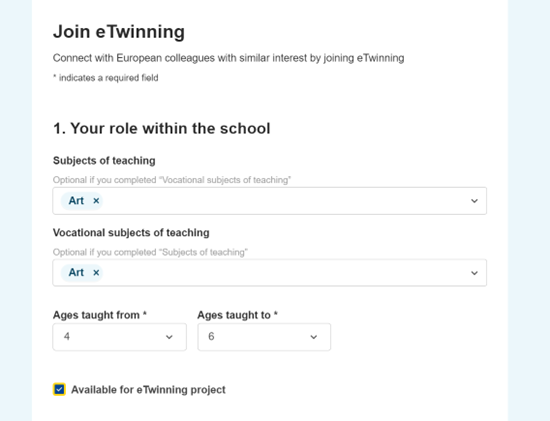Focus the Vocational subjects multi-select field

pyautogui.click(x=269, y=273)
